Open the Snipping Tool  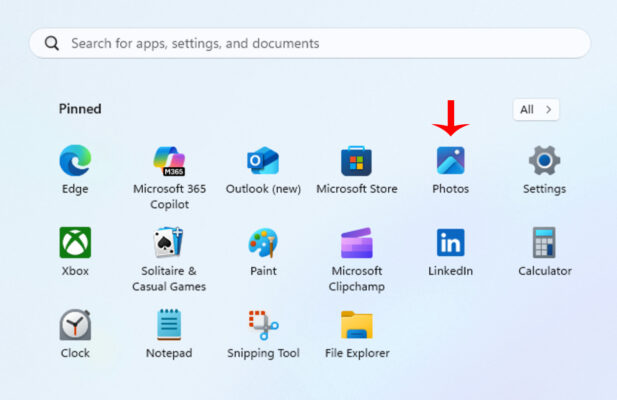[263, 325]
